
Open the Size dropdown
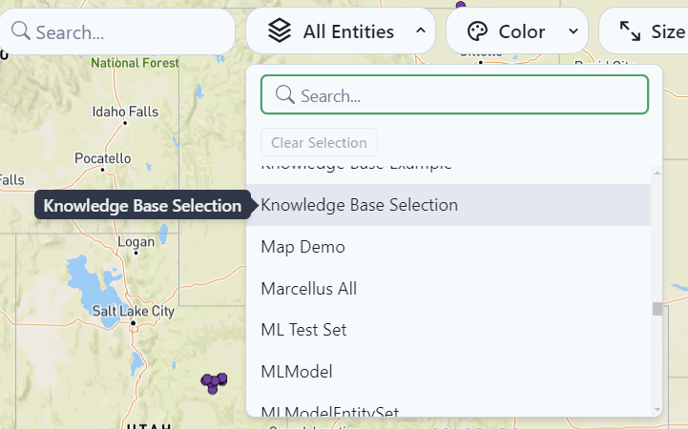click(x=644, y=32)
